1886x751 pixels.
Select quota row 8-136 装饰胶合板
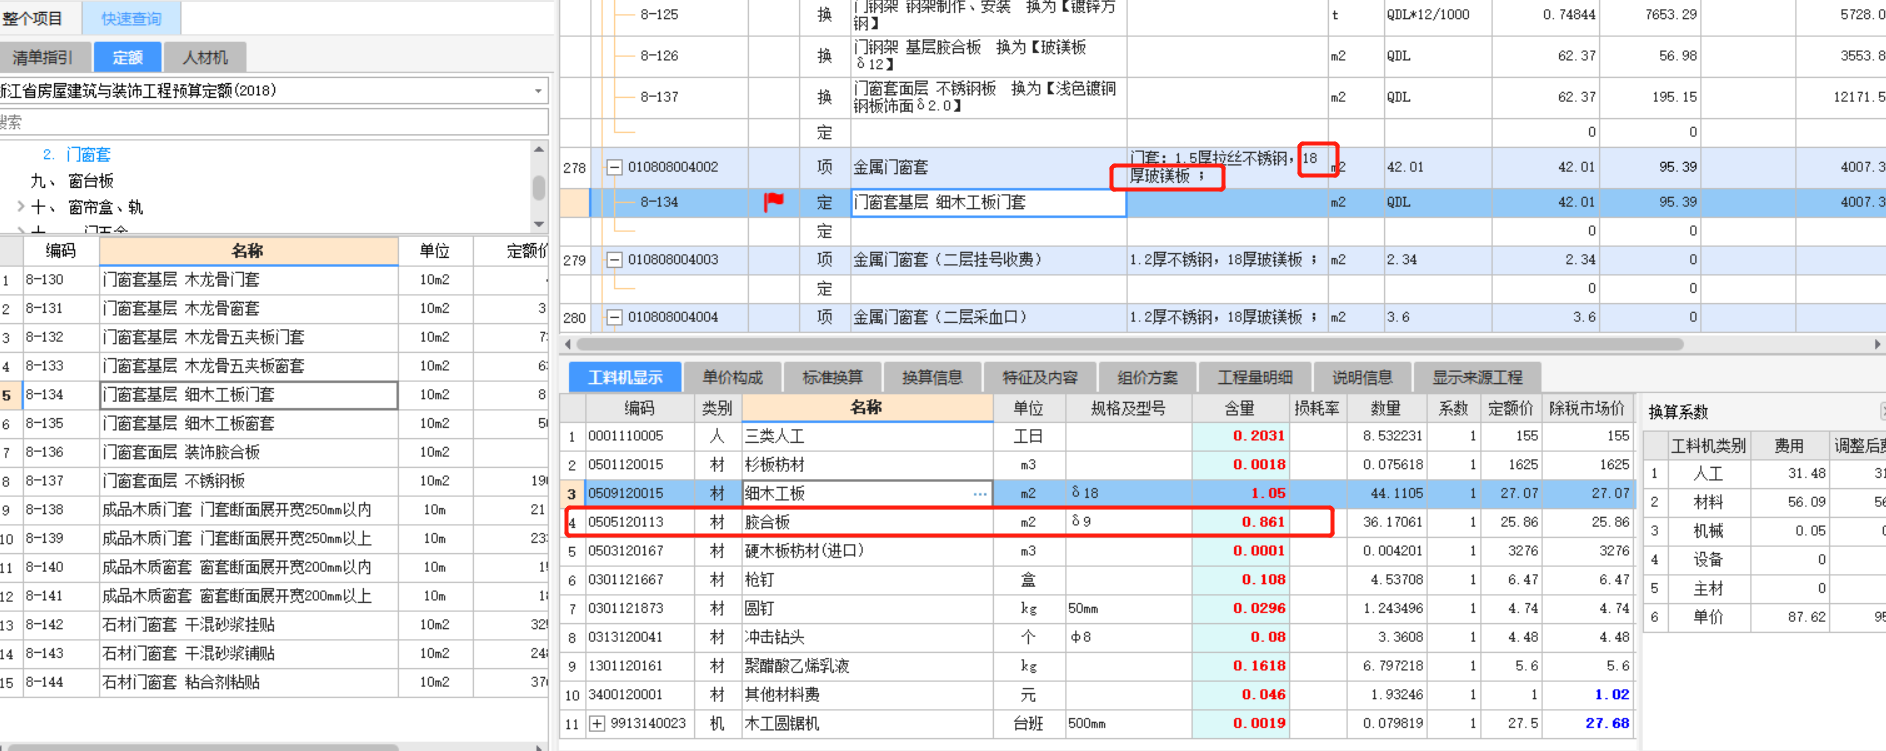click(274, 453)
